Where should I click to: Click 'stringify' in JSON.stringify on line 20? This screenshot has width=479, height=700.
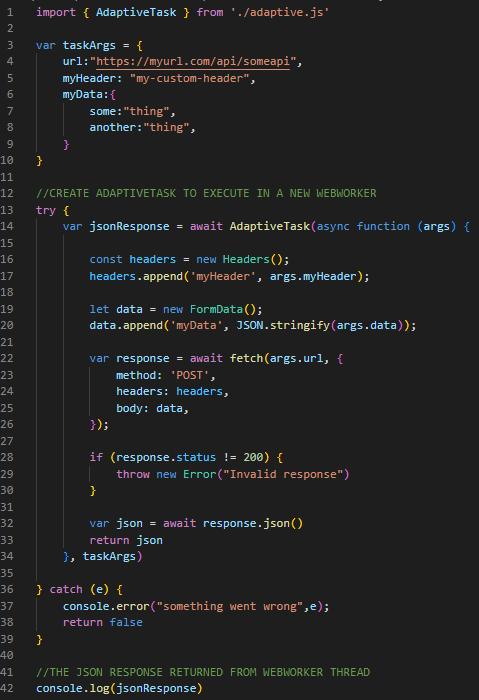300,325
